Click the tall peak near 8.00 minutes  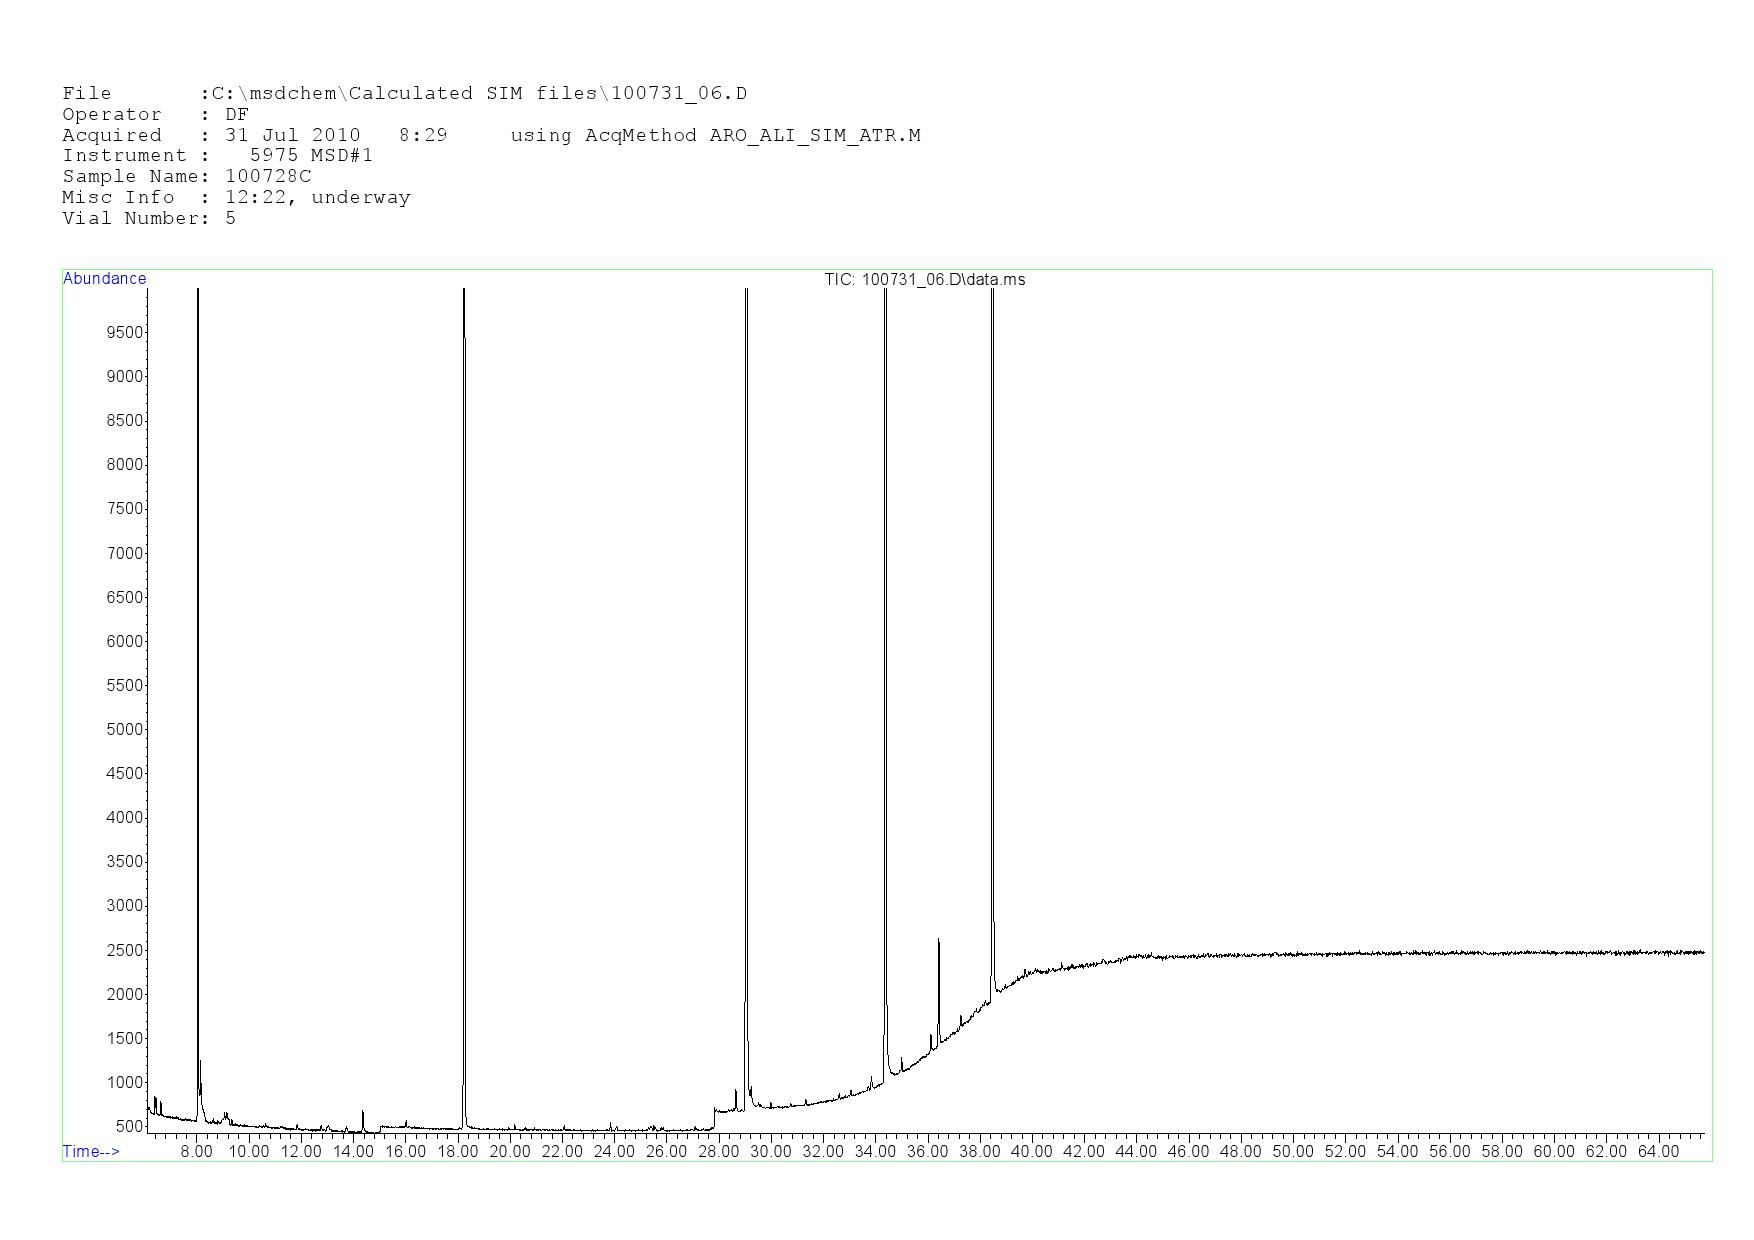(198, 600)
